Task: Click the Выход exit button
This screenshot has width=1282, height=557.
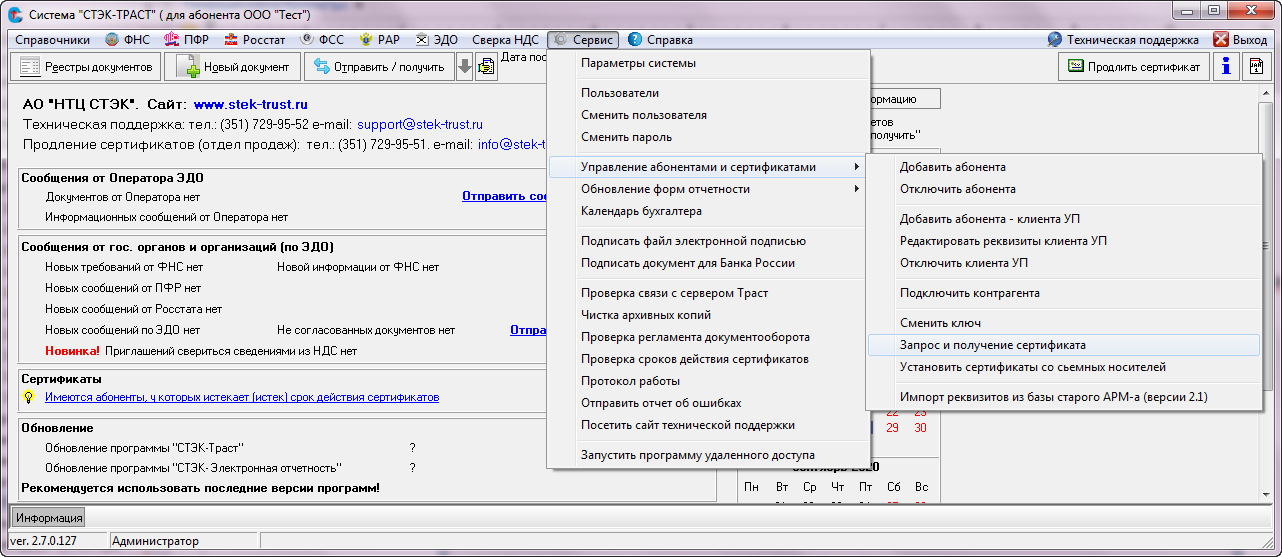Action: point(1240,40)
